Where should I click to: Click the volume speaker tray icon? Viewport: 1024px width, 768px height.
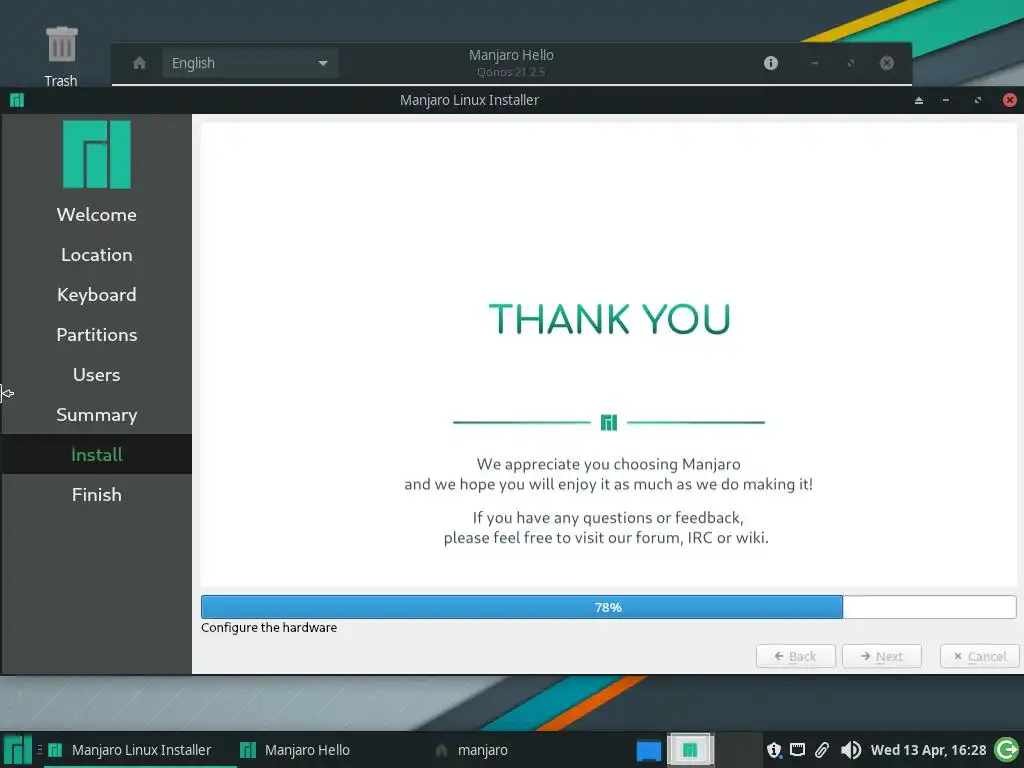coord(850,750)
